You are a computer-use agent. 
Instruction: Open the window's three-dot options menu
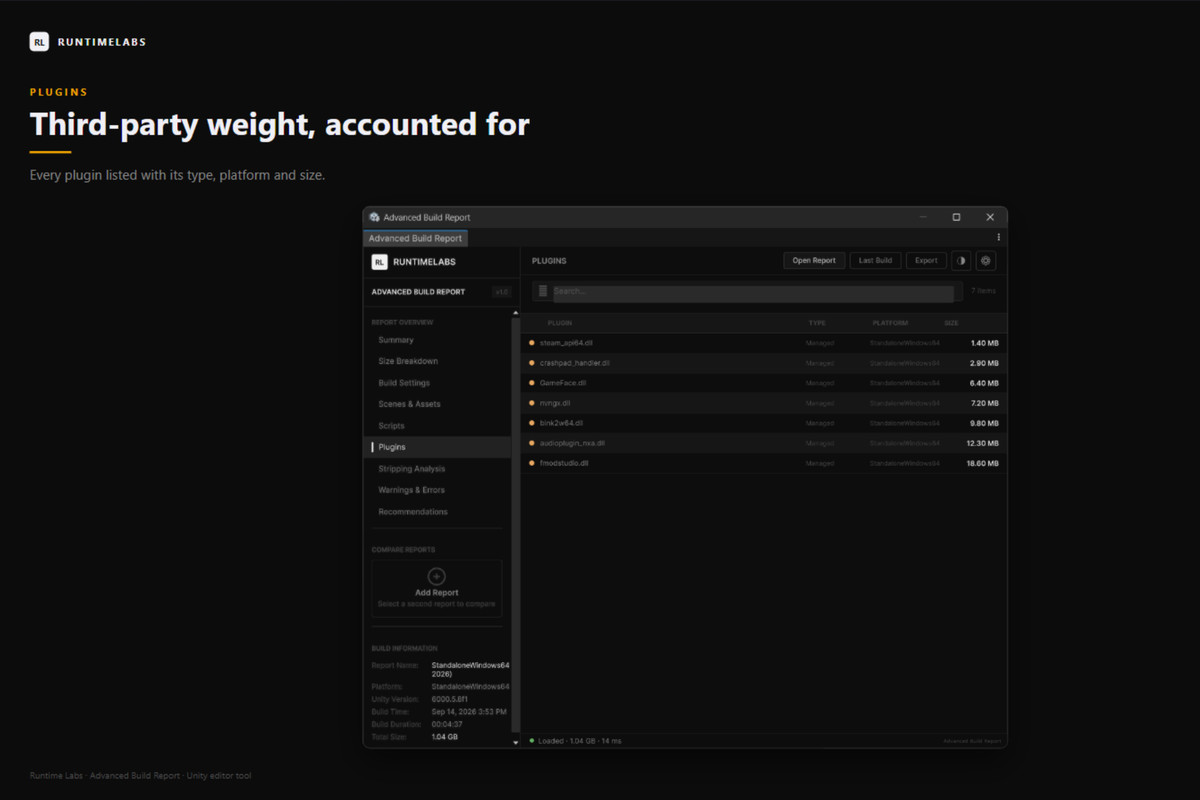(998, 238)
